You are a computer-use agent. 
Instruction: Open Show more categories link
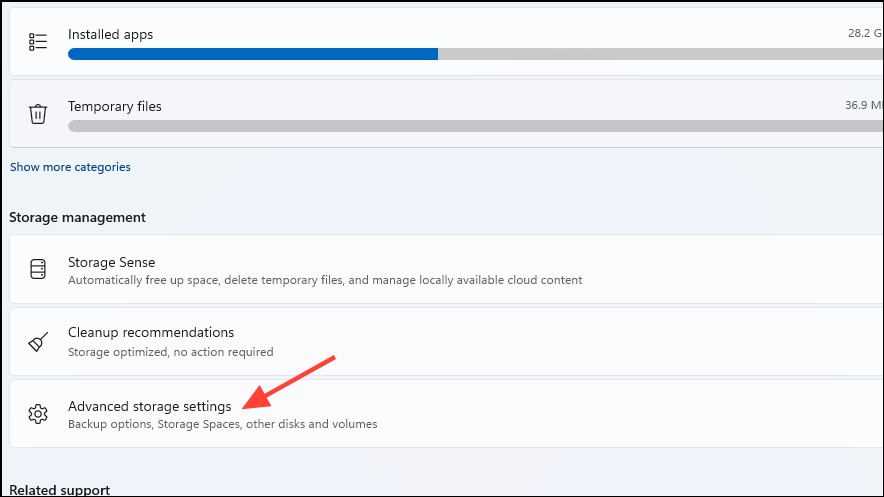coord(70,167)
